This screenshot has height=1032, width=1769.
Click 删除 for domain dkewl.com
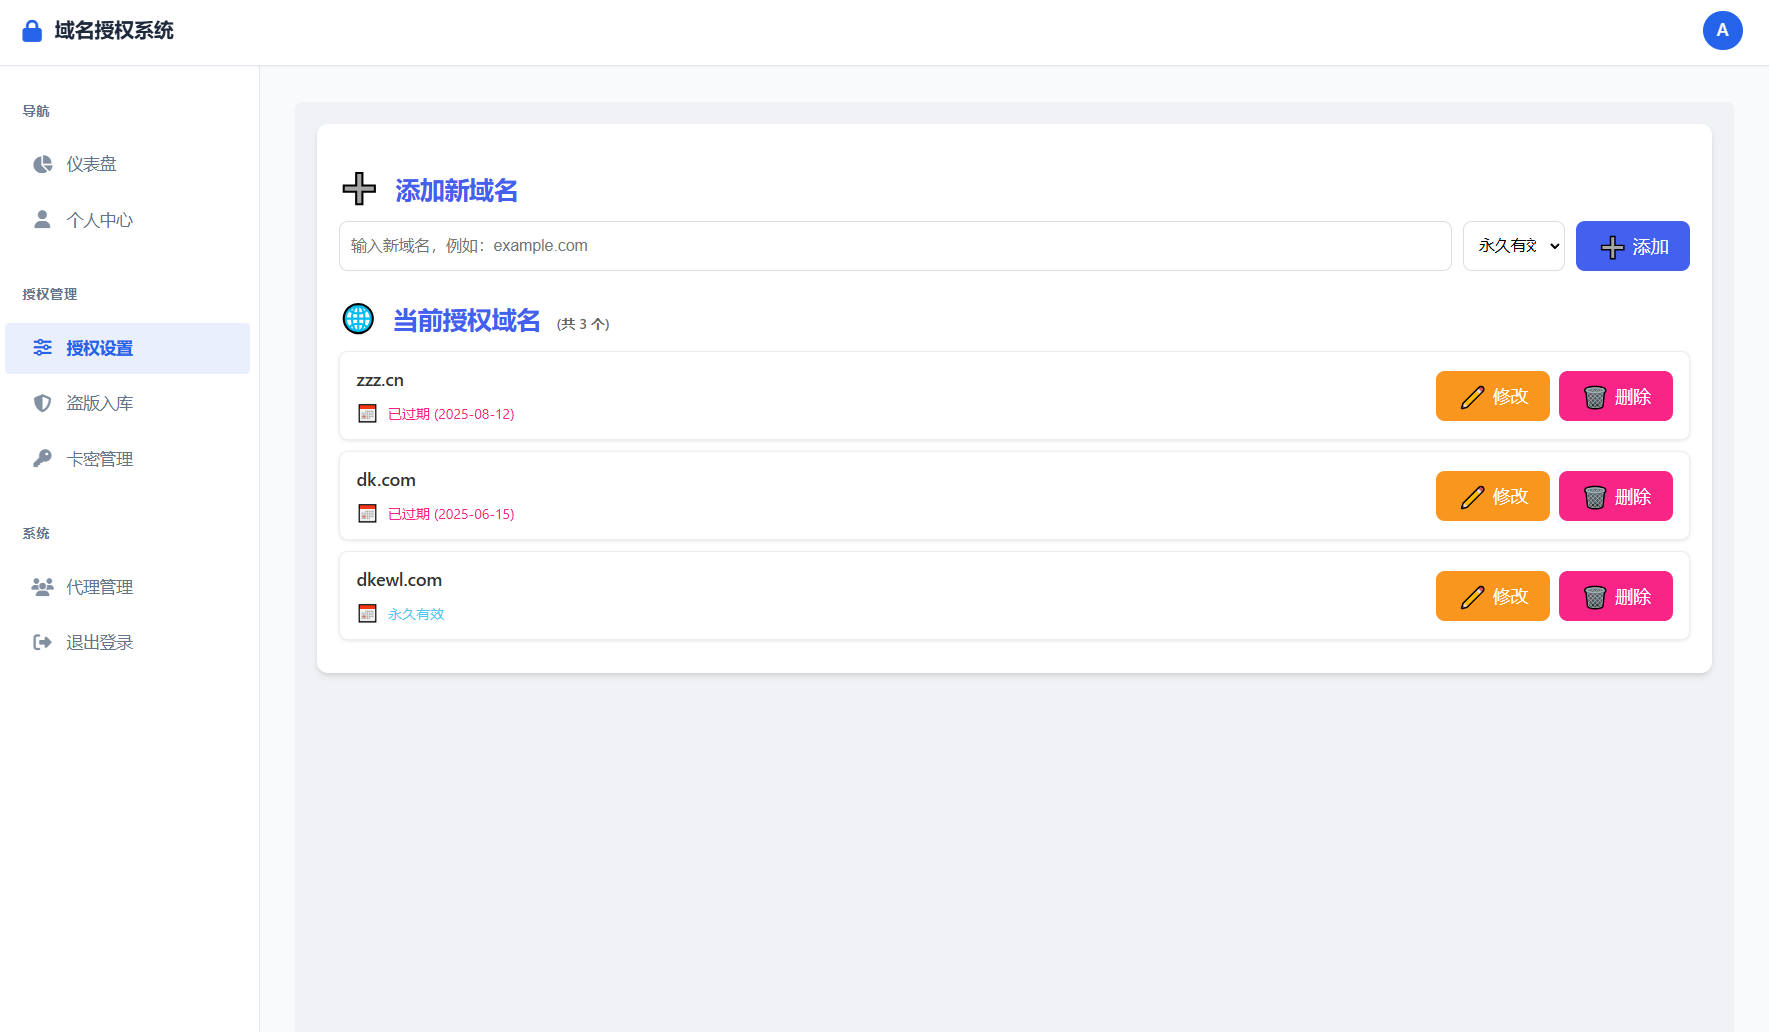point(1615,596)
